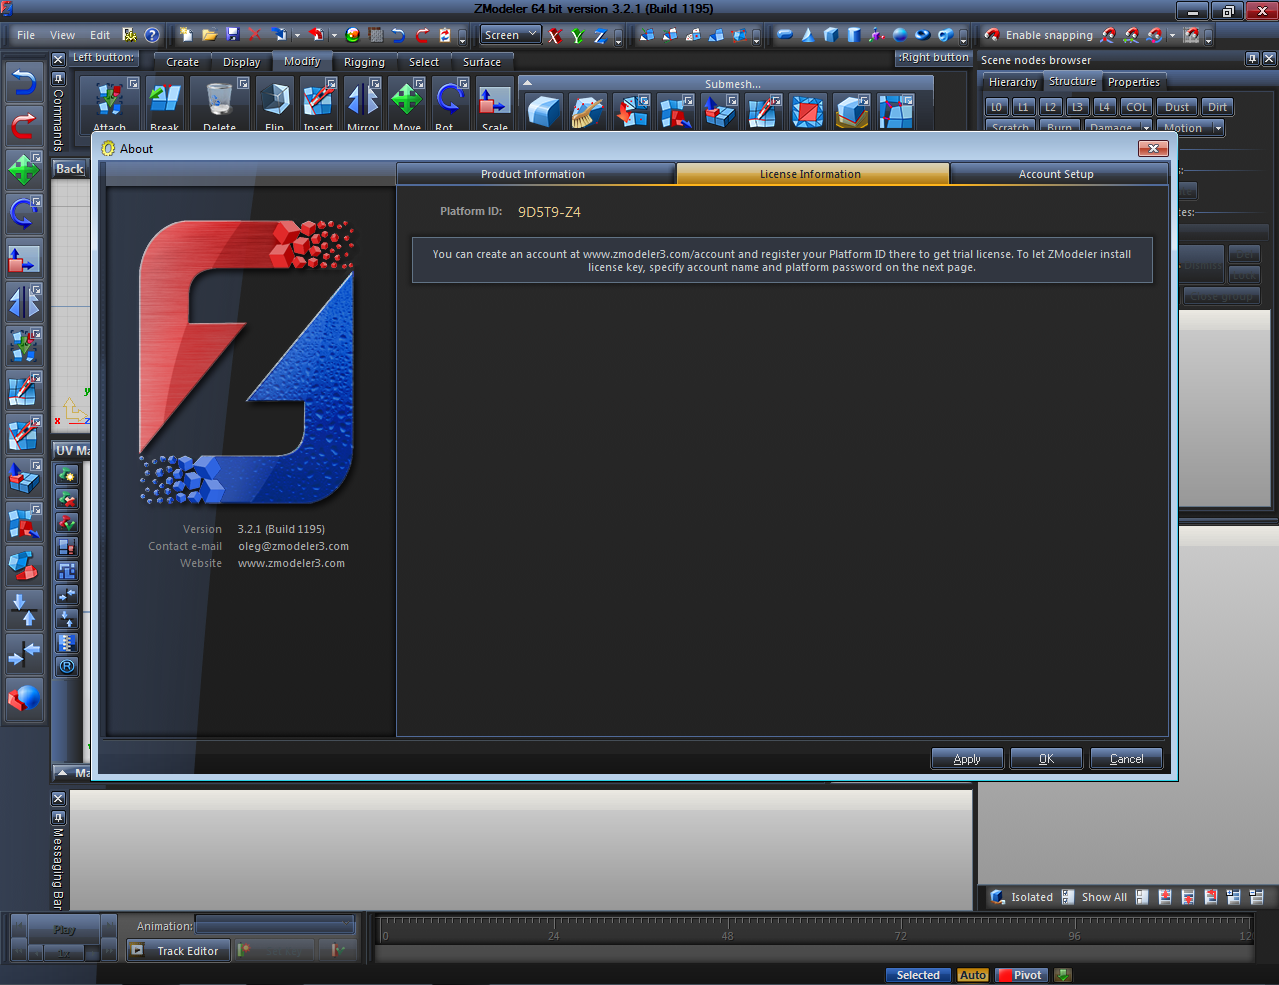This screenshot has width=1279, height=985.
Task: Select the red polygon face tool in Submesh panel
Action: pos(807,112)
